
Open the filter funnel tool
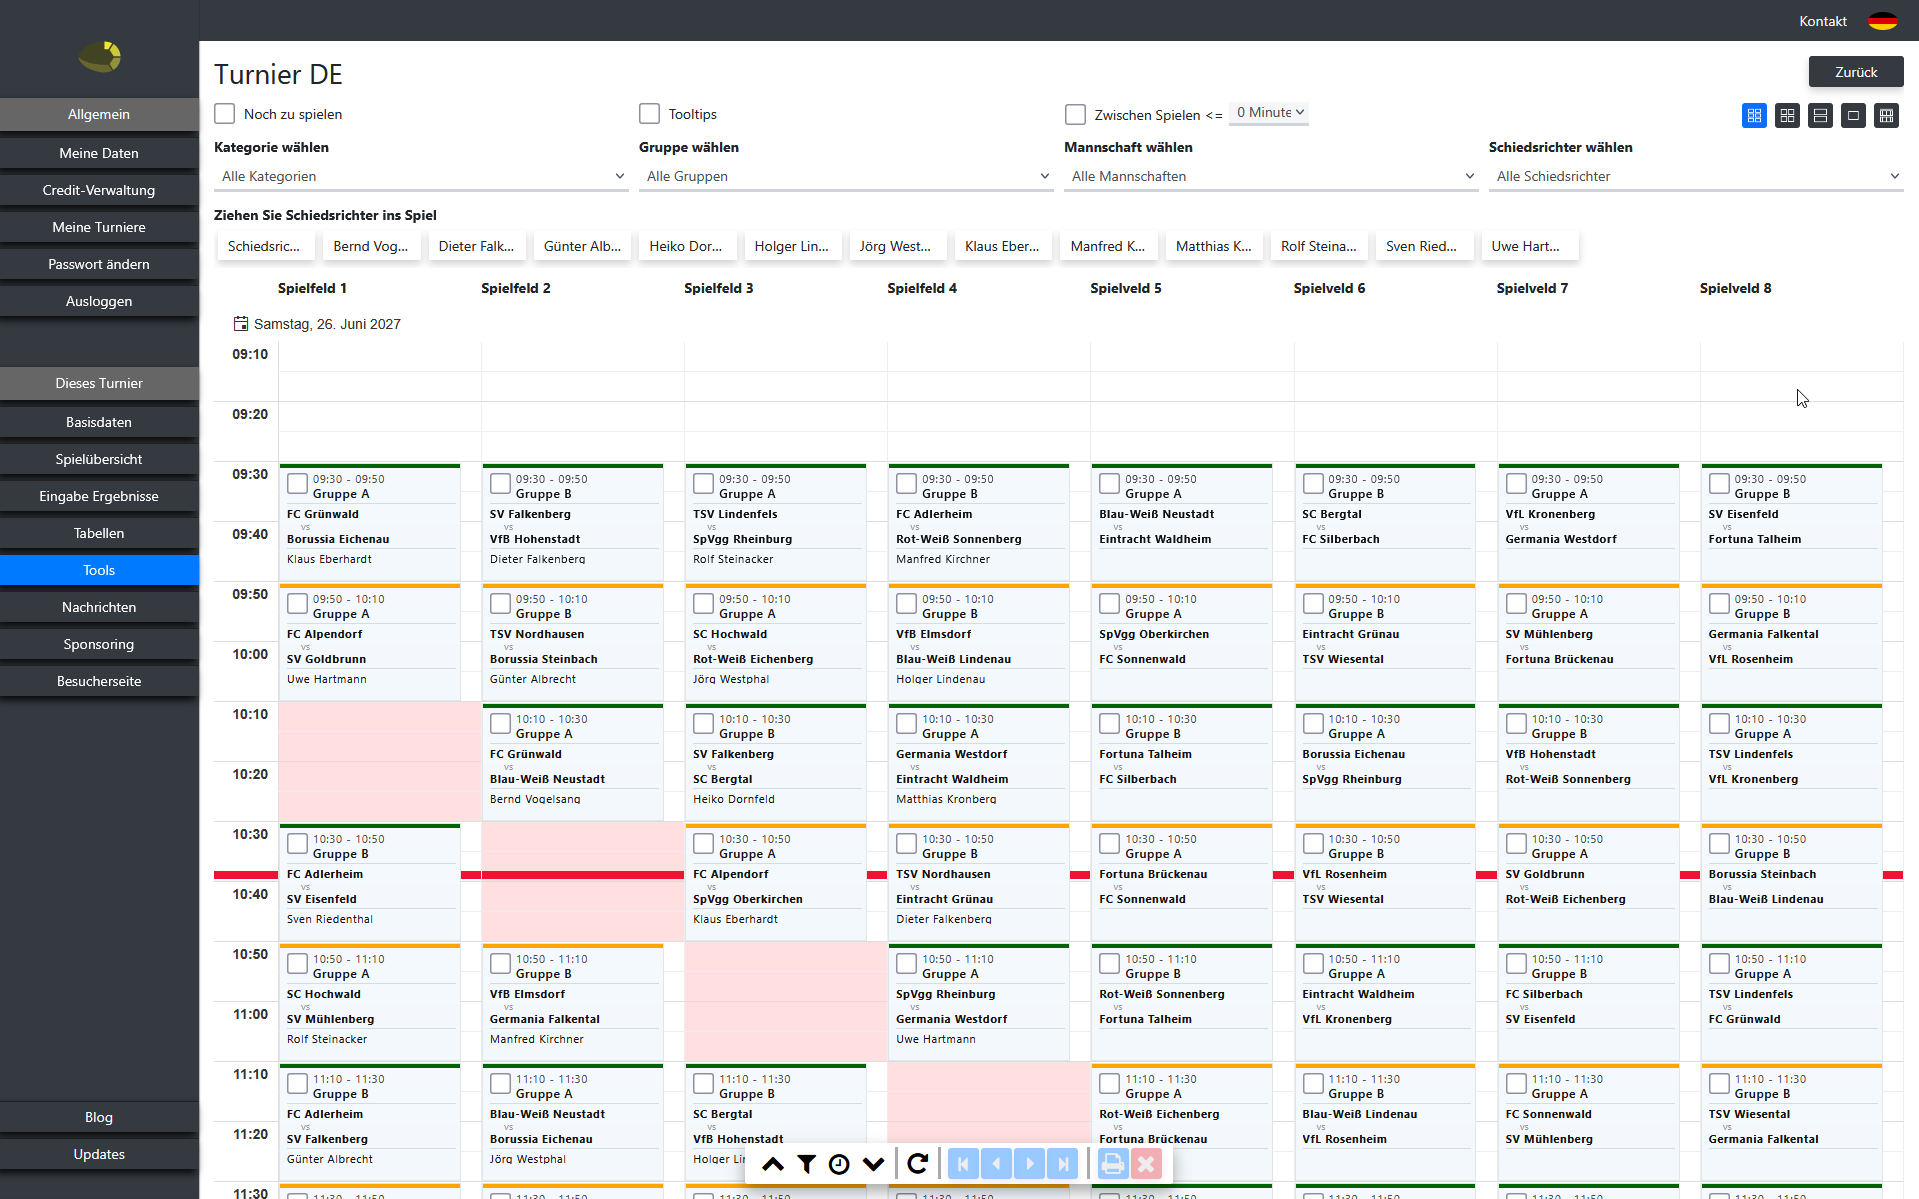(x=806, y=1164)
